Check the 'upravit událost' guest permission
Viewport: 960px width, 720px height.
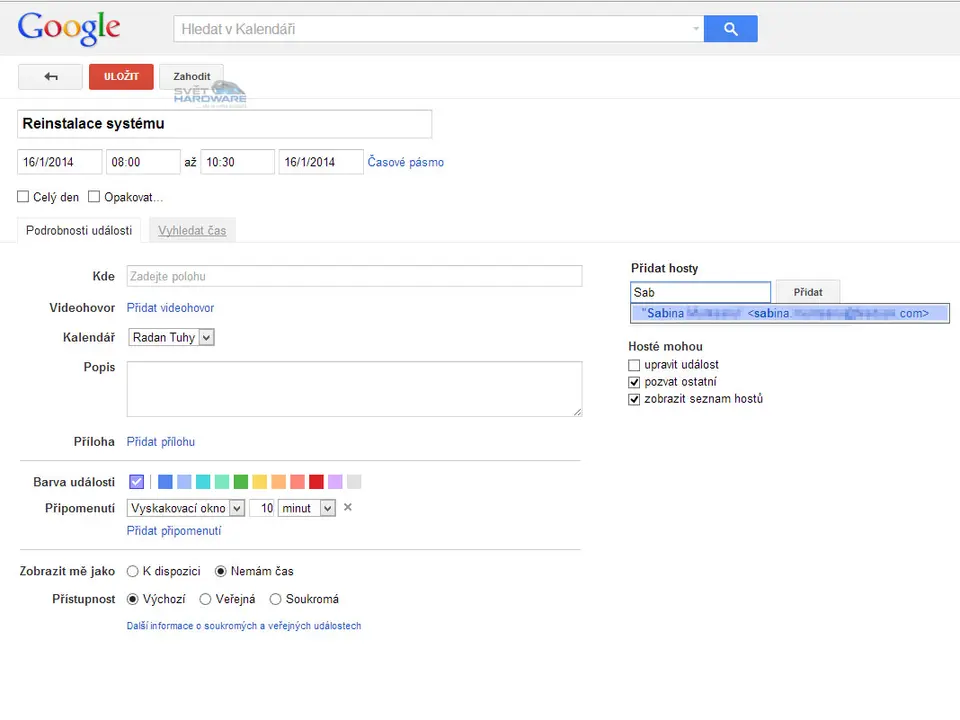coord(634,365)
